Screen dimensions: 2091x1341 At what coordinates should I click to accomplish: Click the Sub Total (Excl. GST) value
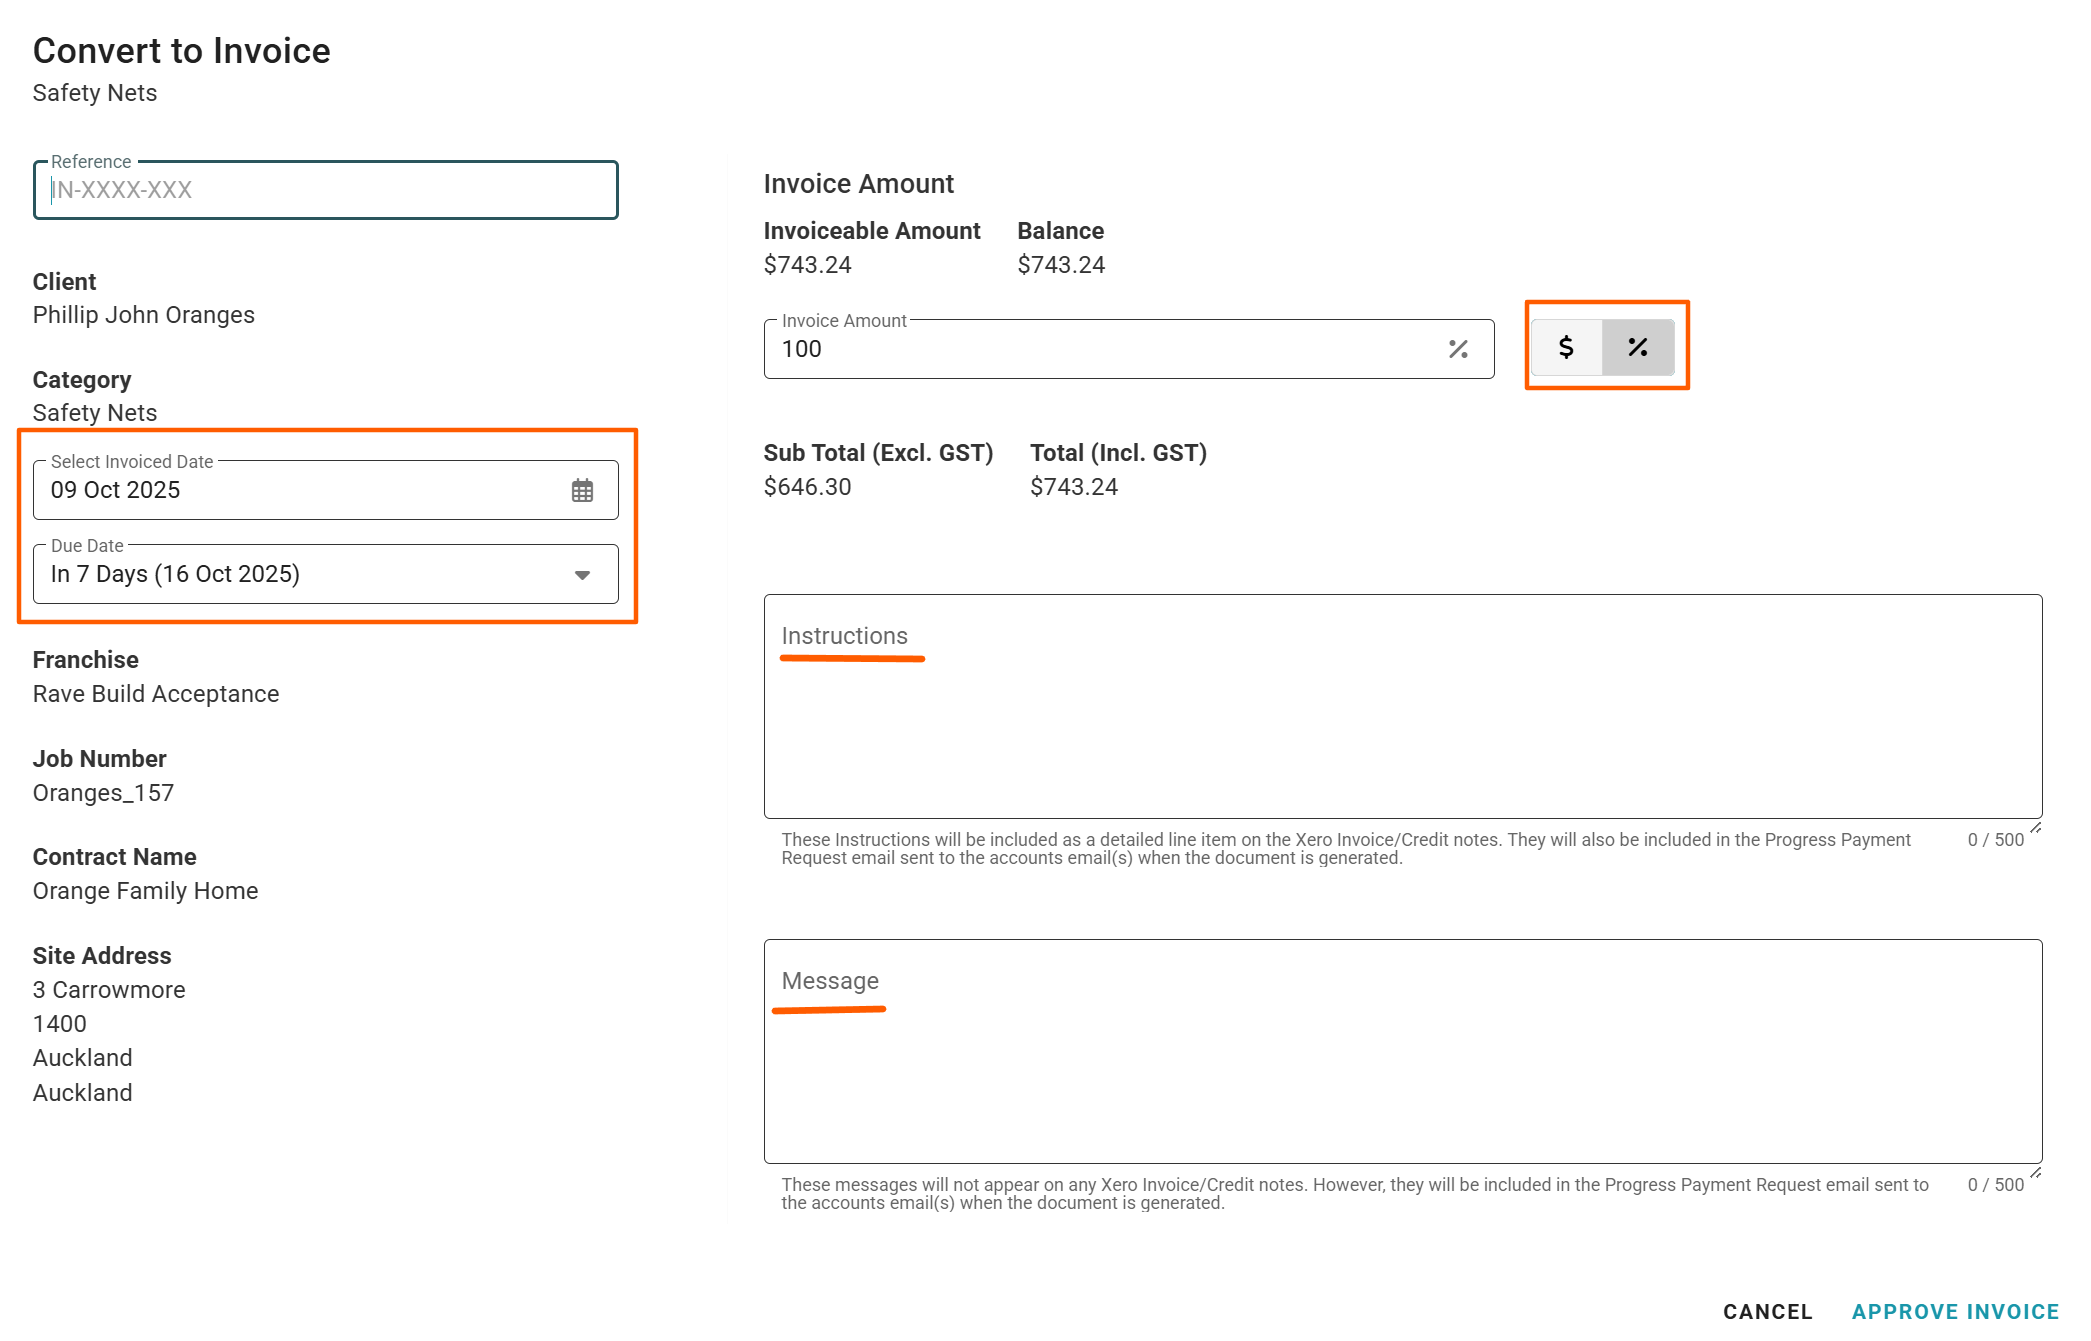click(x=807, y=487)
